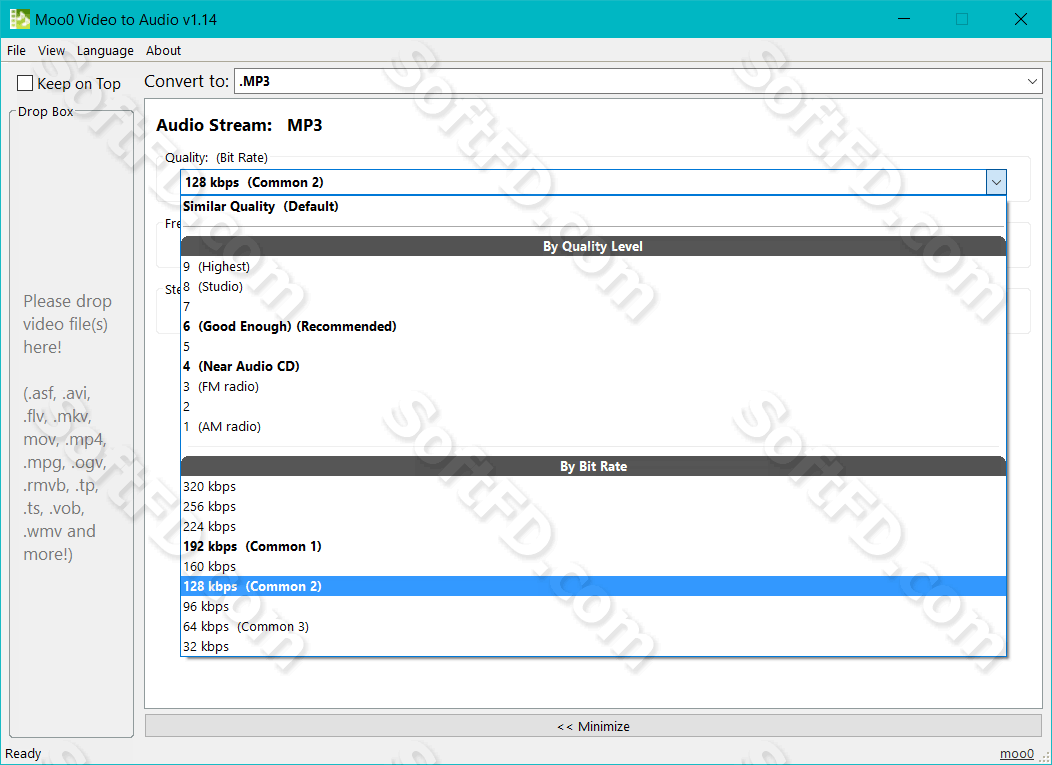Viewport: 1052px width, 765px height.
Task: Open the File menu
Action: (16, 50)
